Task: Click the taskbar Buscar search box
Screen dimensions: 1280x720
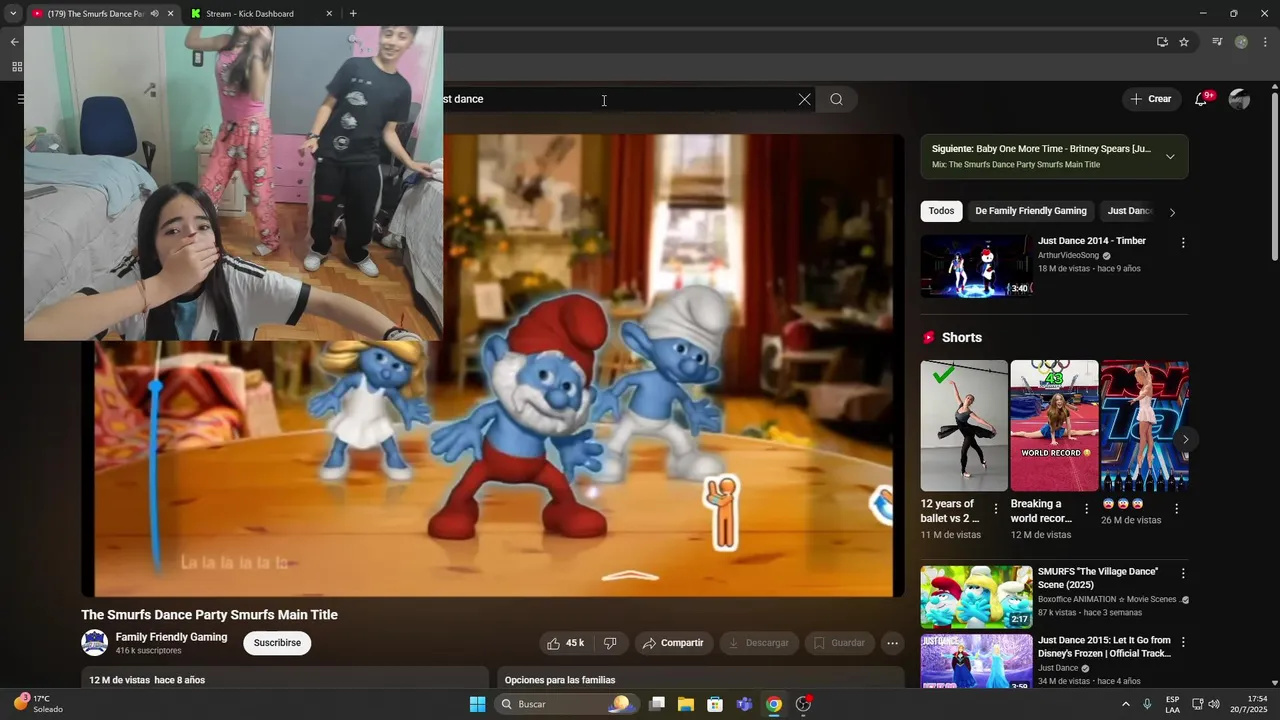Action: tap(566, 704)
